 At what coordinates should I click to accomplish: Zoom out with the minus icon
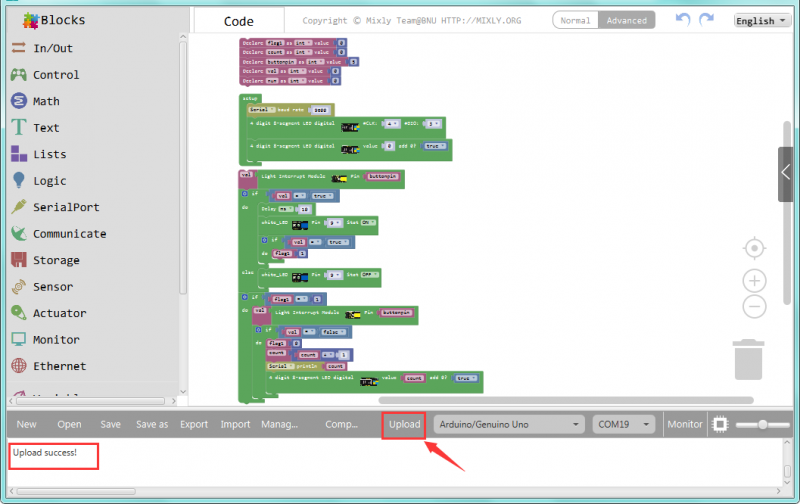tap(755, 307)
